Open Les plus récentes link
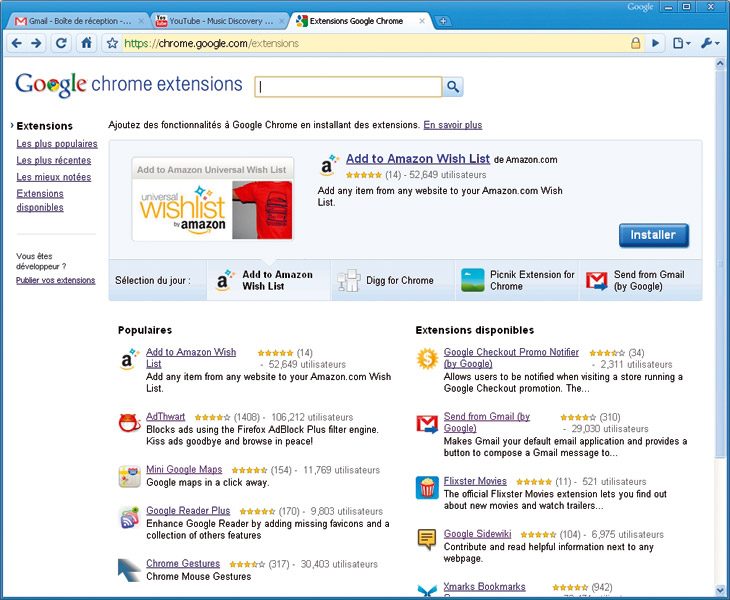This screenshot has width=730, height=600. point(54,161)
